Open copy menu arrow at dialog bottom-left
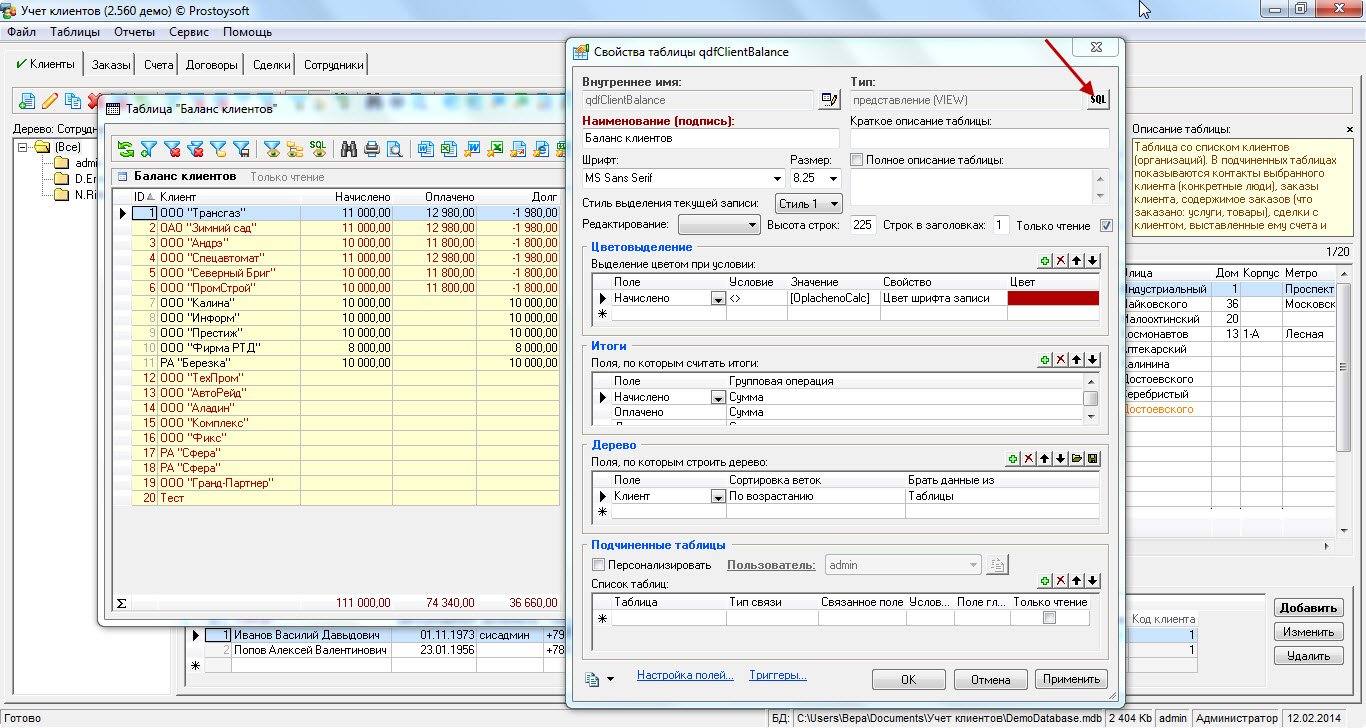The image size is (1366, 728). 611,679
